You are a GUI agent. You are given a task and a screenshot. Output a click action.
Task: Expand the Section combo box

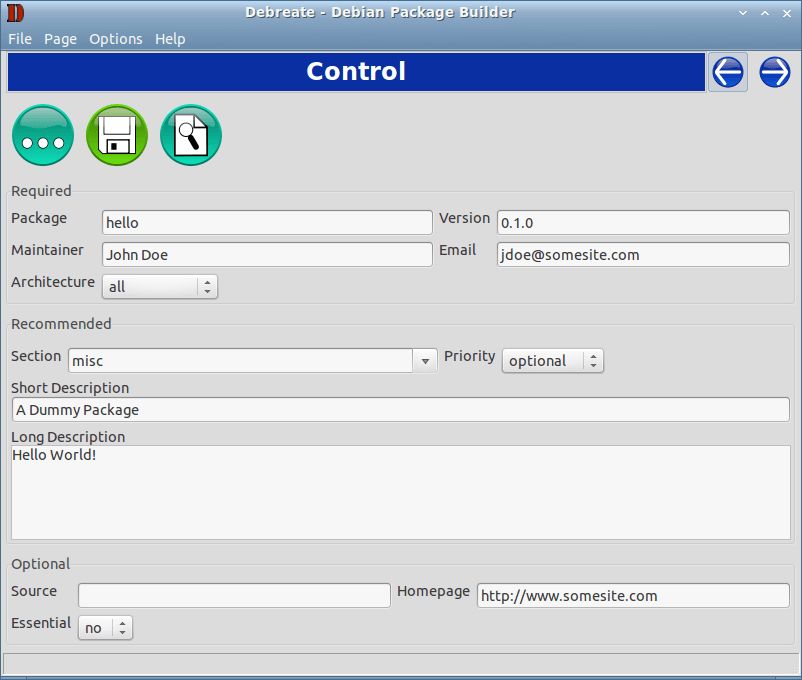(426, 360)
